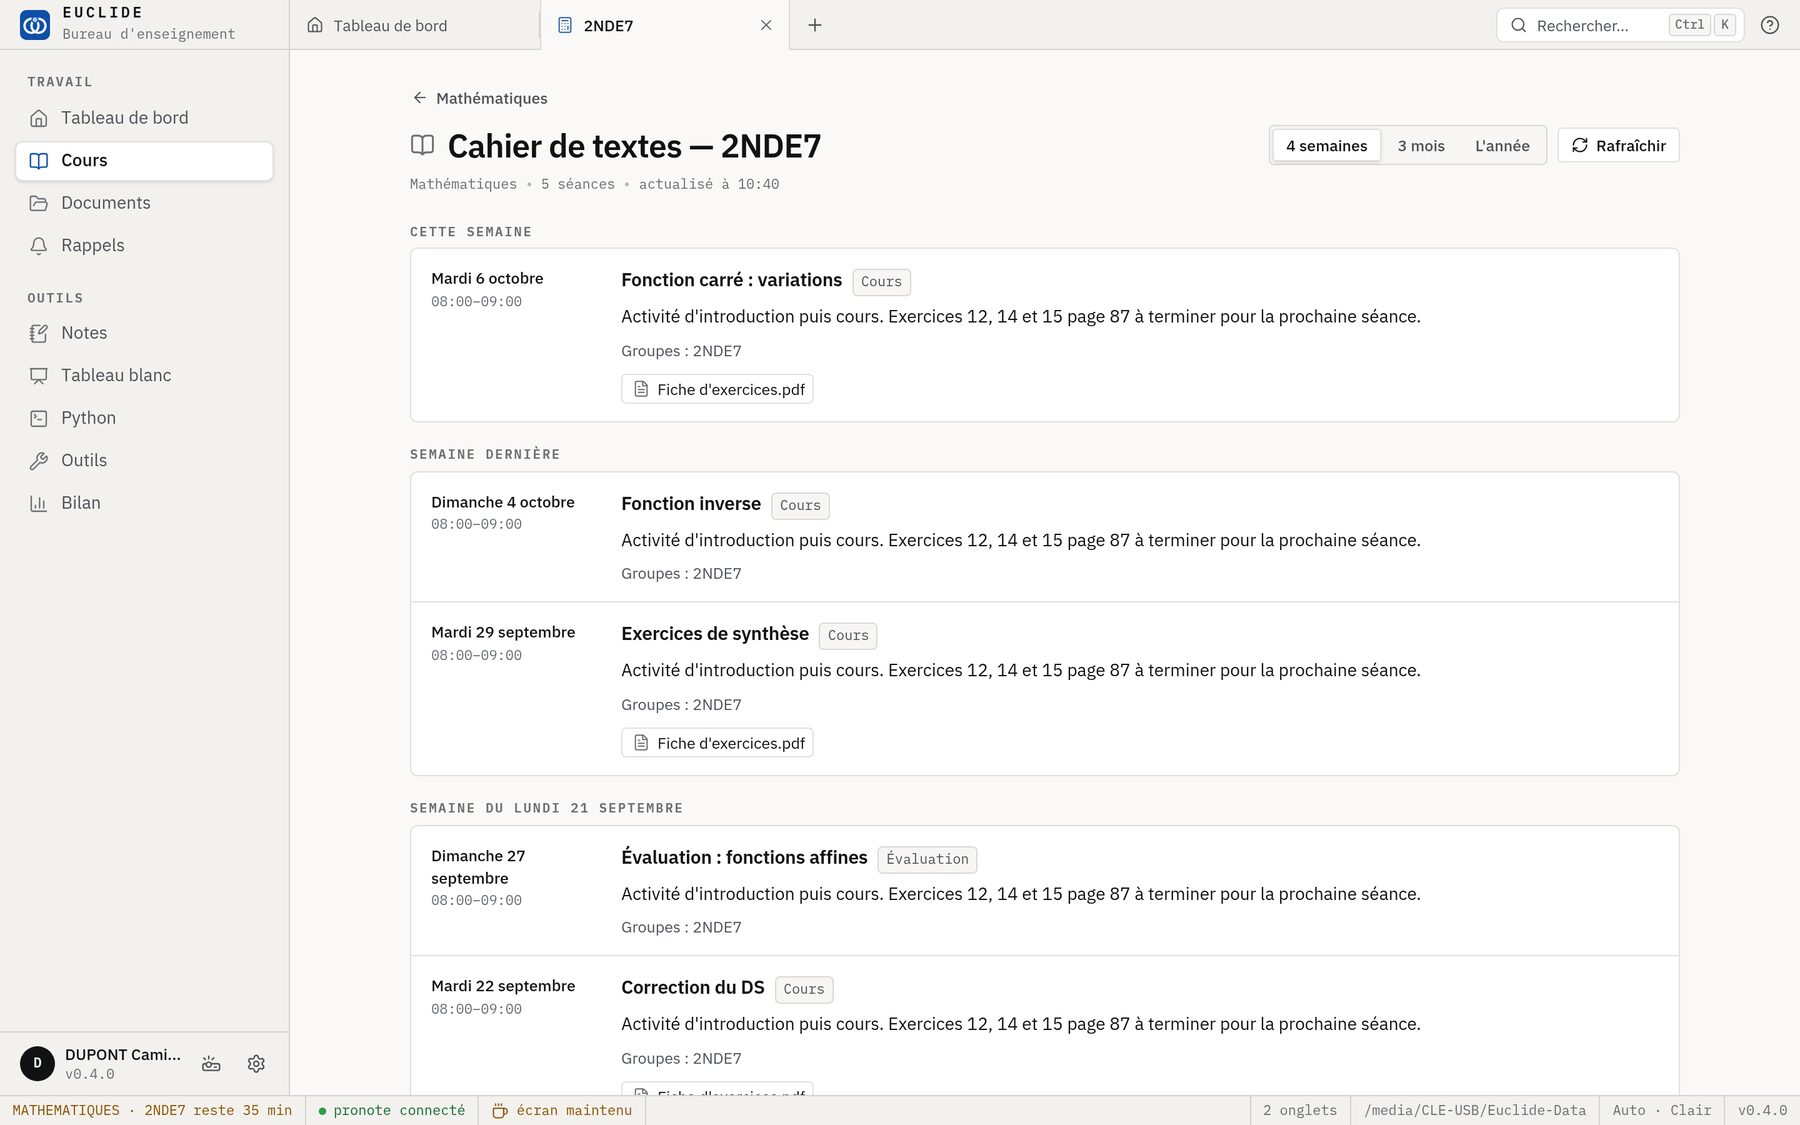
Task: Select the 3 mois range
Action: tap(1421, 146)
